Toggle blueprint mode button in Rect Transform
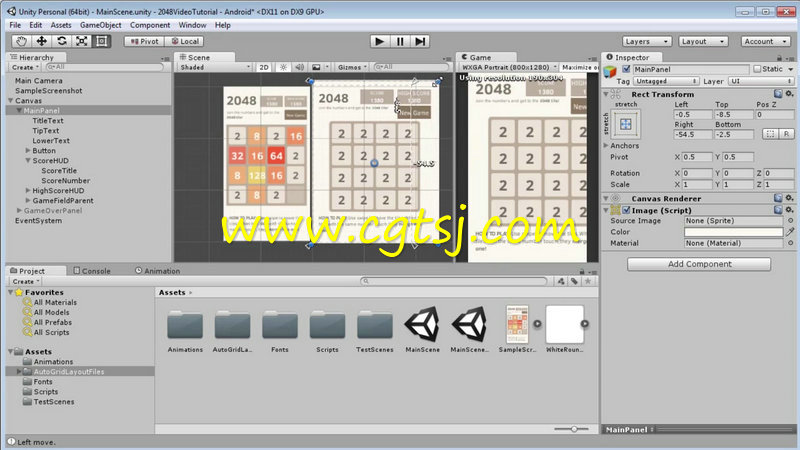Image resolution: width=800 pixels, height=450 pixels. tap(770, 134)
